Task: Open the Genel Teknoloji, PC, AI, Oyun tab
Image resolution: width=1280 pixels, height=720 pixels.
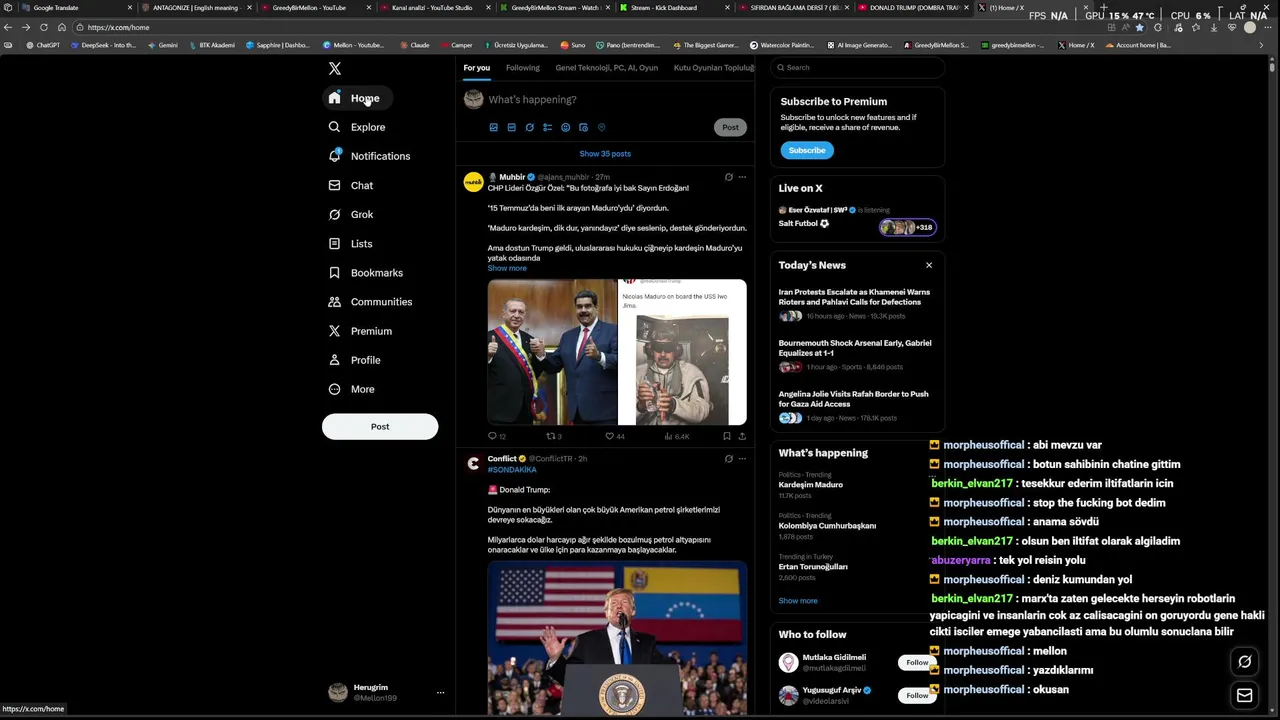Action: [x=606, y=67]
